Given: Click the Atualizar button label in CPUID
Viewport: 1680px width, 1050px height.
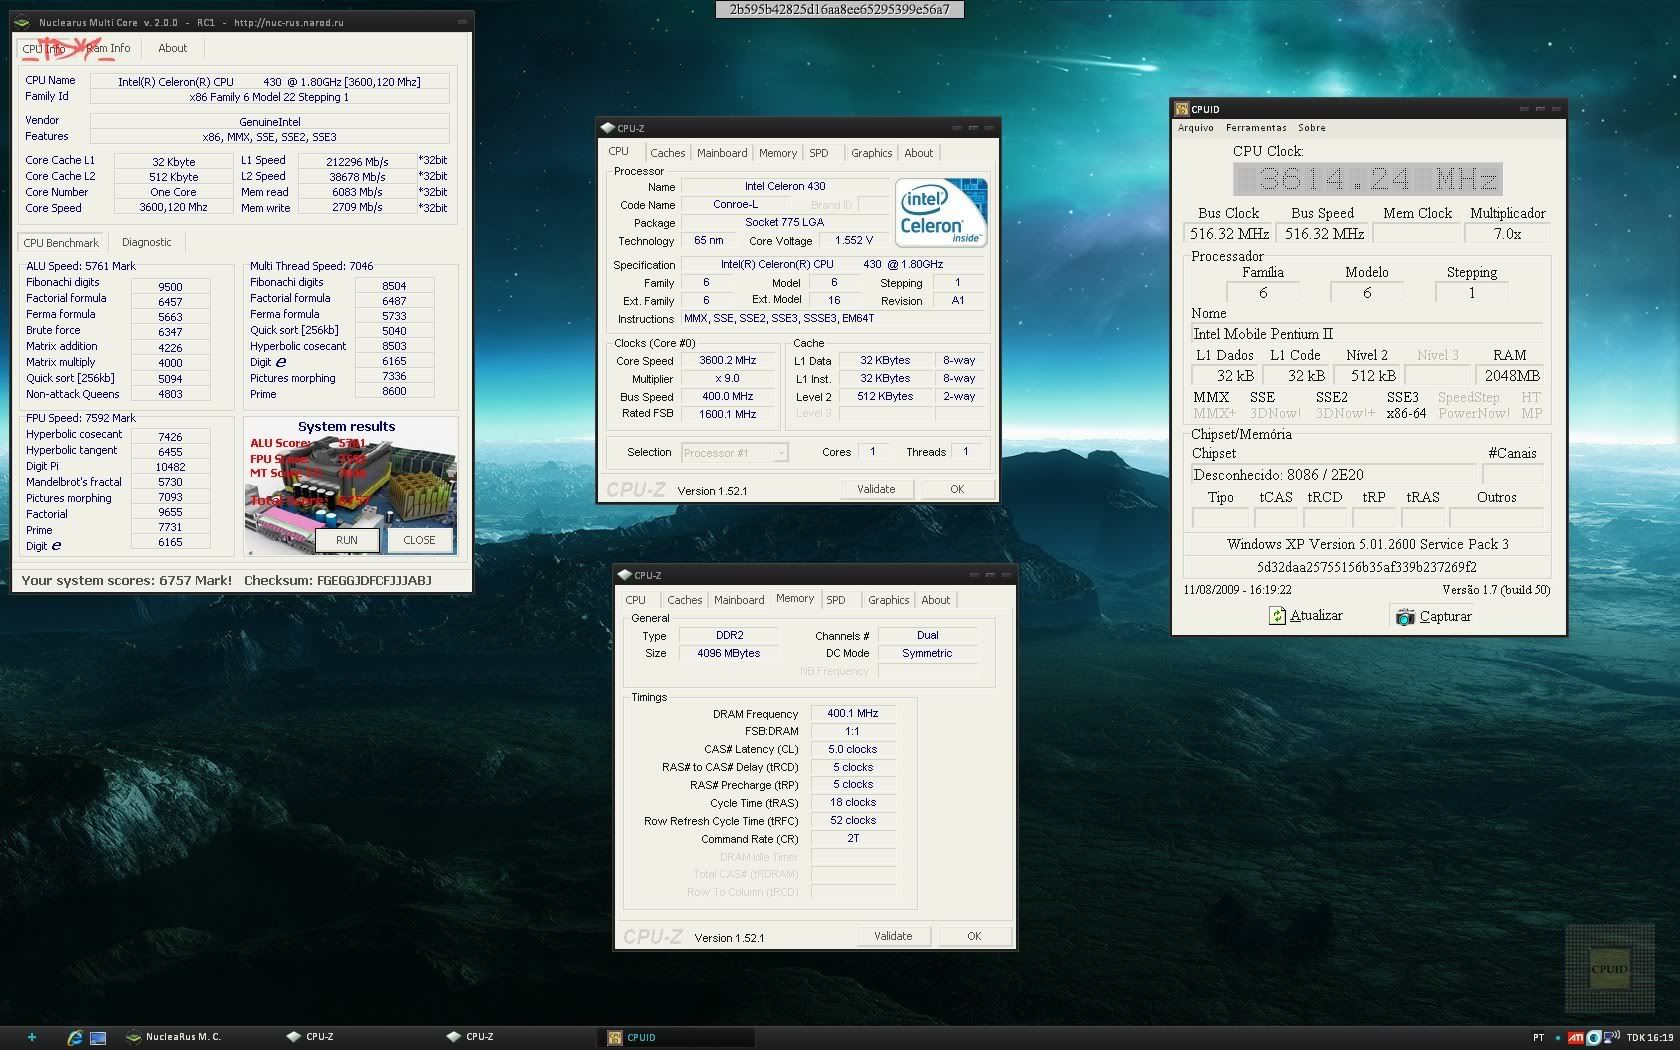Looking at the screenshot, I should [1316, 616].
